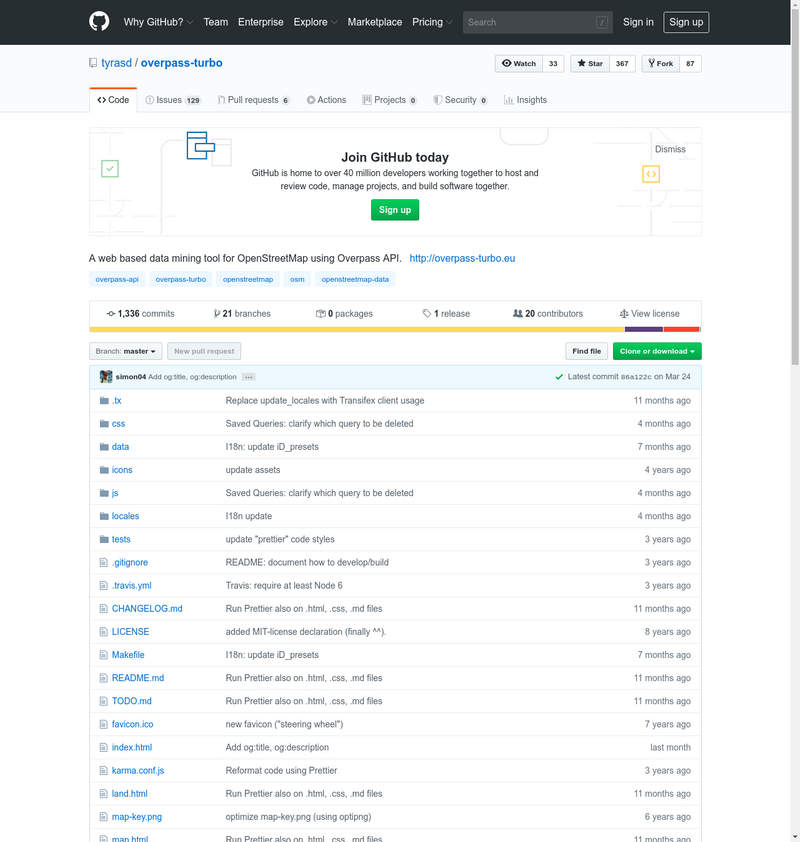Click the GitHub Octocat logo

(99, 22)
